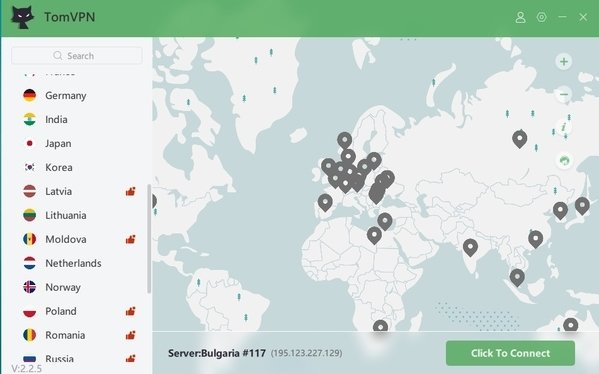
Task: Click the version label V:2.2.5
Action: point(26,369)
